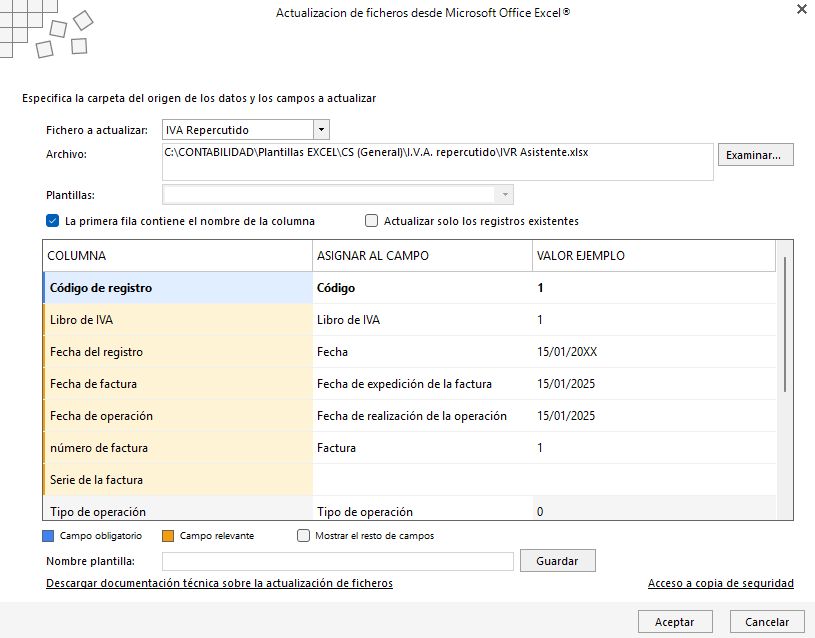Click the ASIGNAR AL CAMPO header

click(x=423, y=256)
